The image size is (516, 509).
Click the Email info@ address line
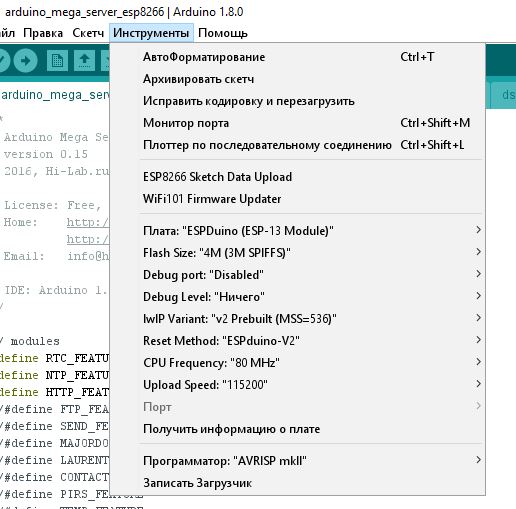coord(56,256)
